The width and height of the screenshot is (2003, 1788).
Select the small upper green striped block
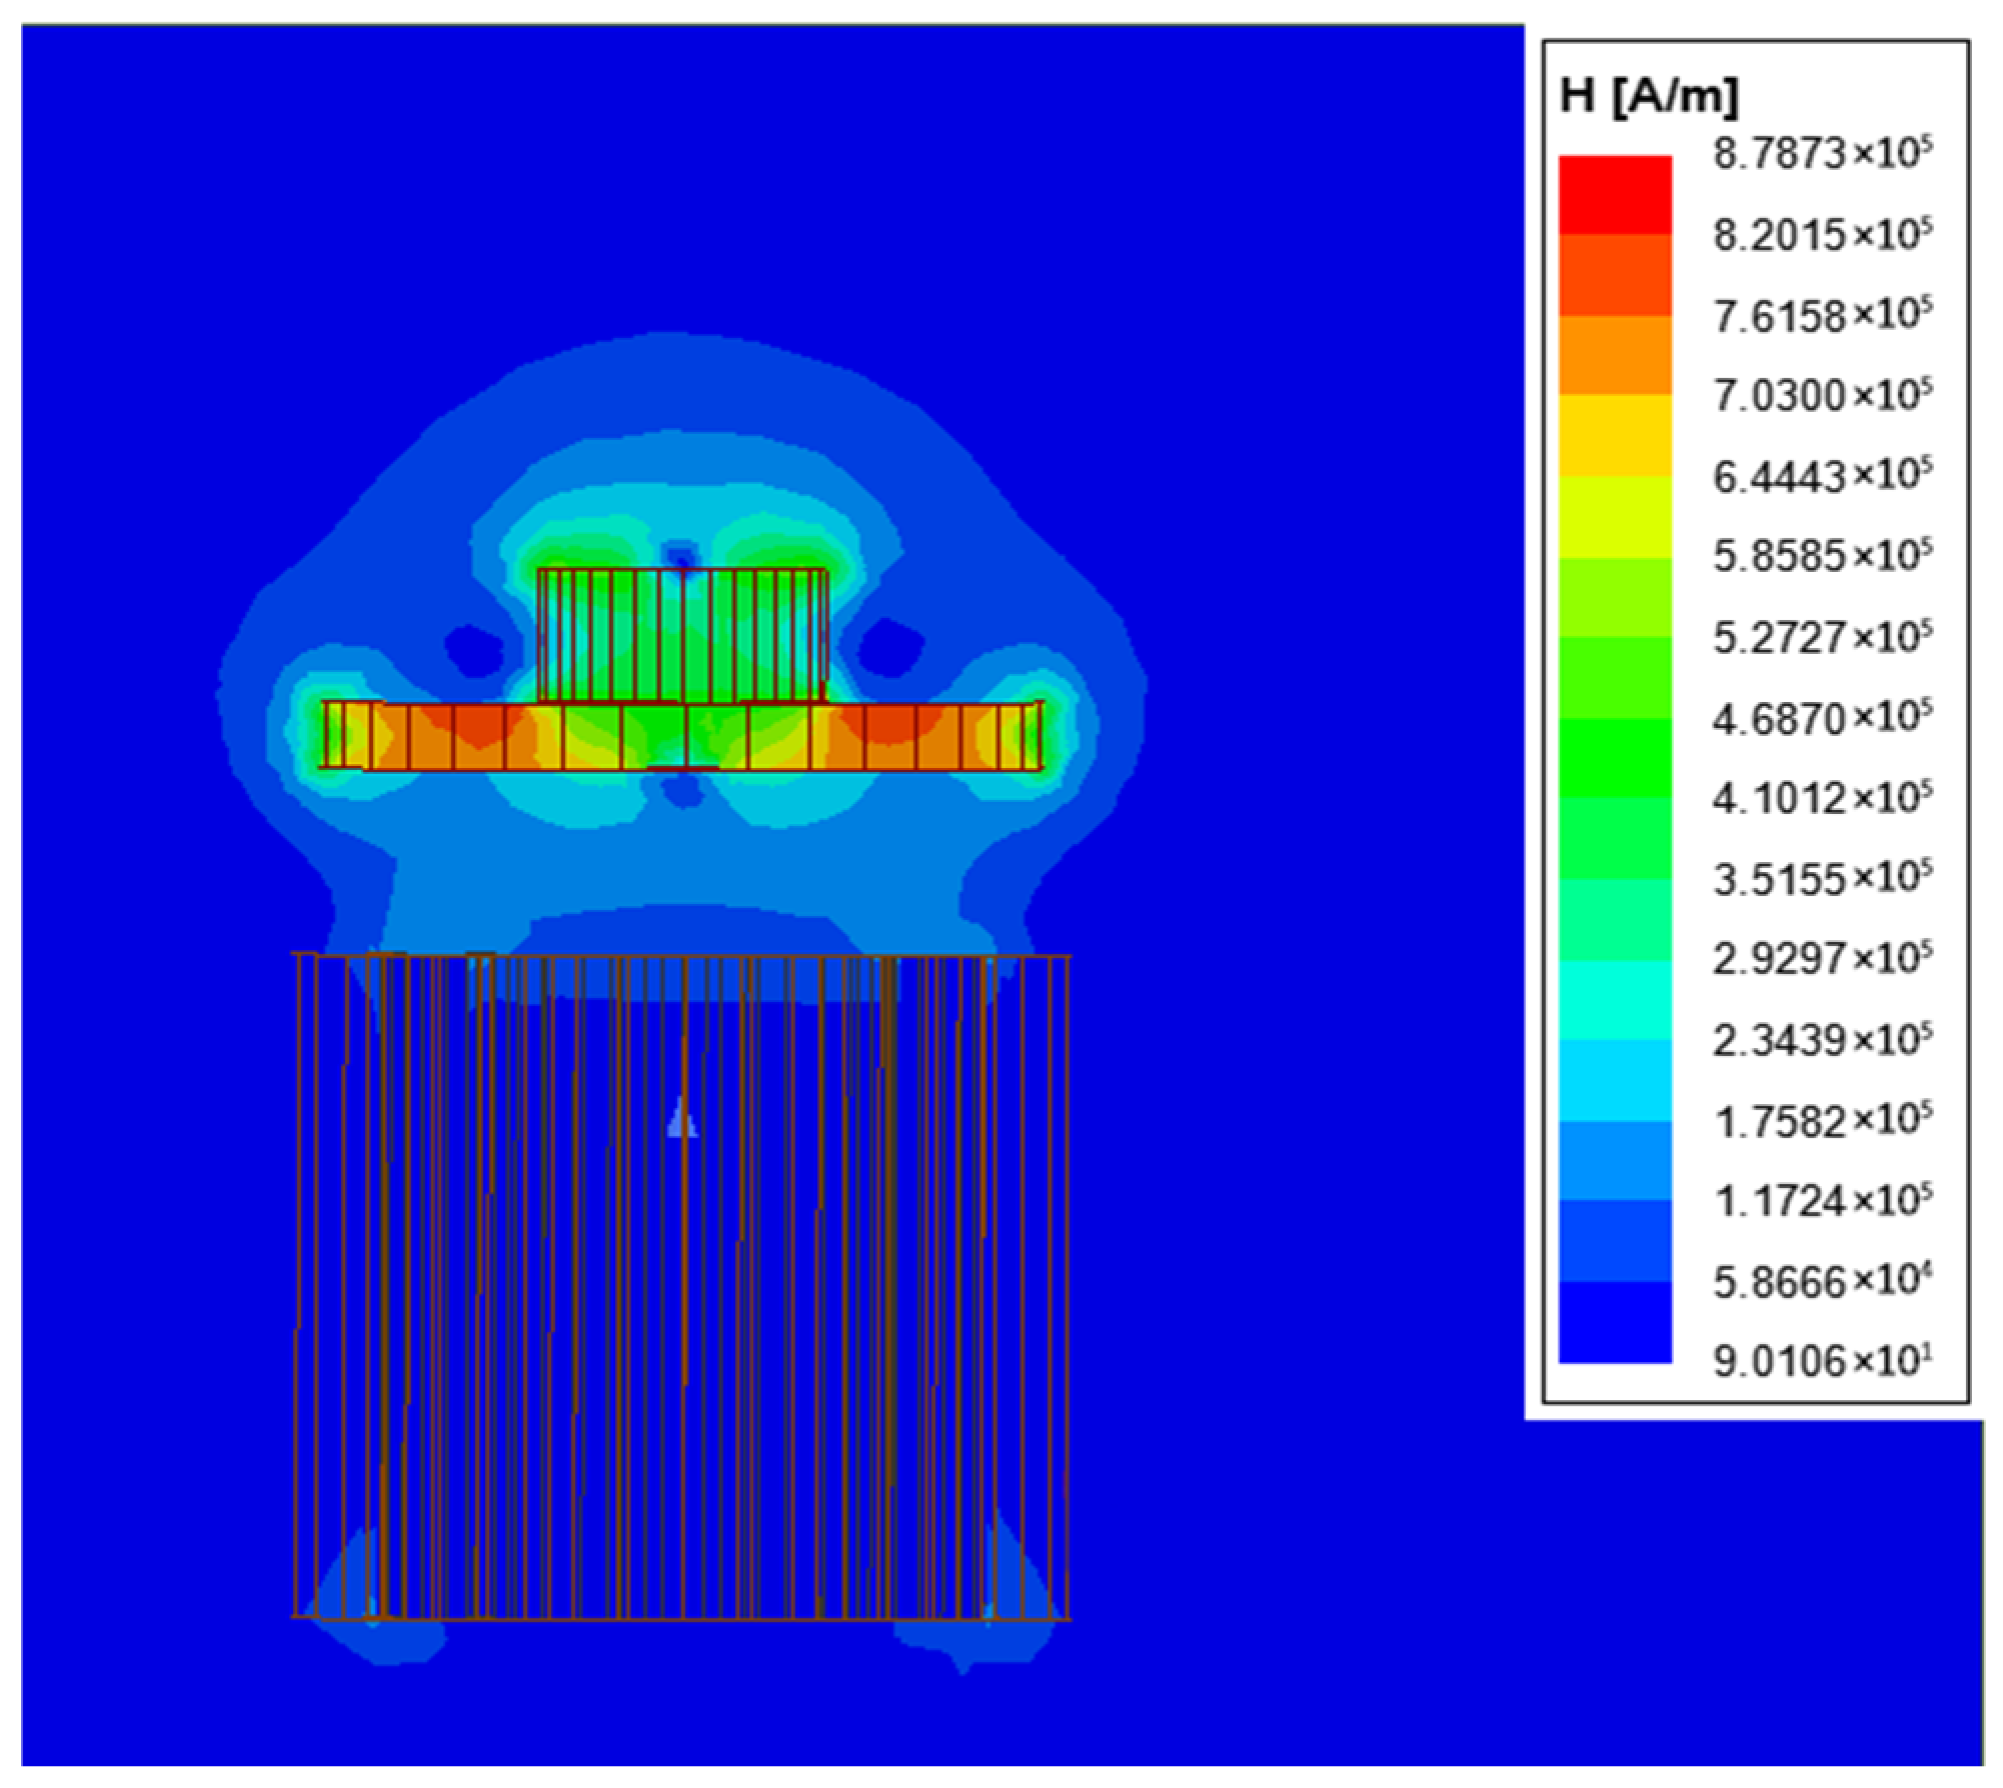pyautogui.click(x=682, y=635)
